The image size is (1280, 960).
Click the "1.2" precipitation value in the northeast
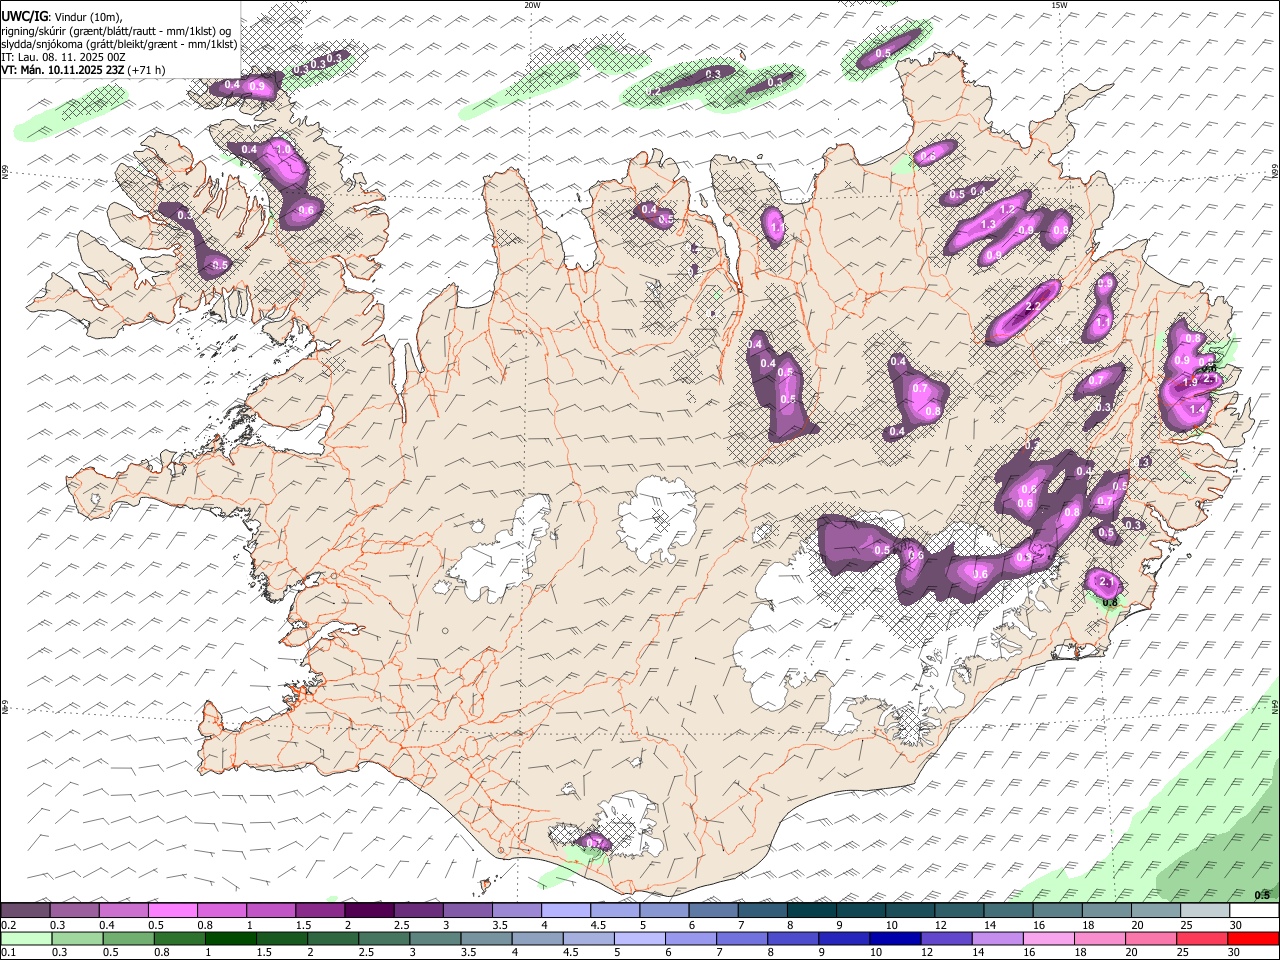(1008, 209)
